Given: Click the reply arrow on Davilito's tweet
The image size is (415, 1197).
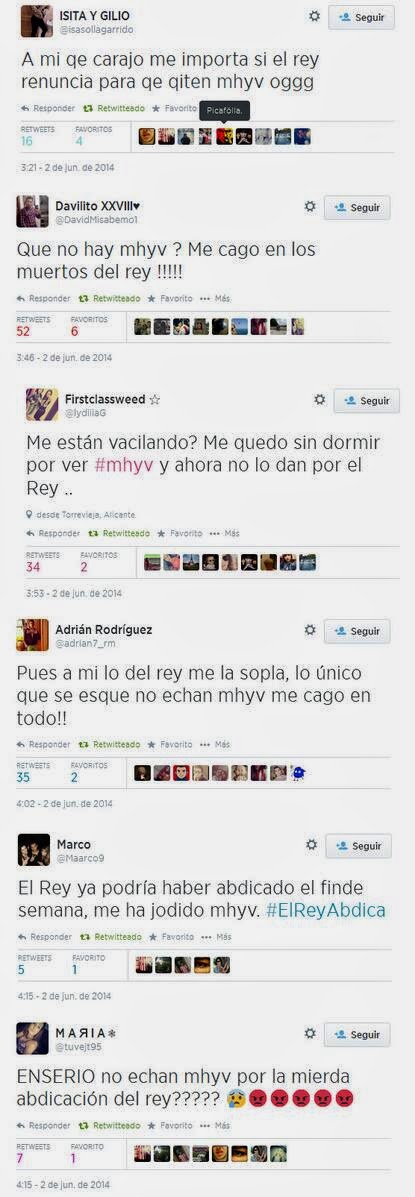Looking at the screenshot, I should [21, 298].
